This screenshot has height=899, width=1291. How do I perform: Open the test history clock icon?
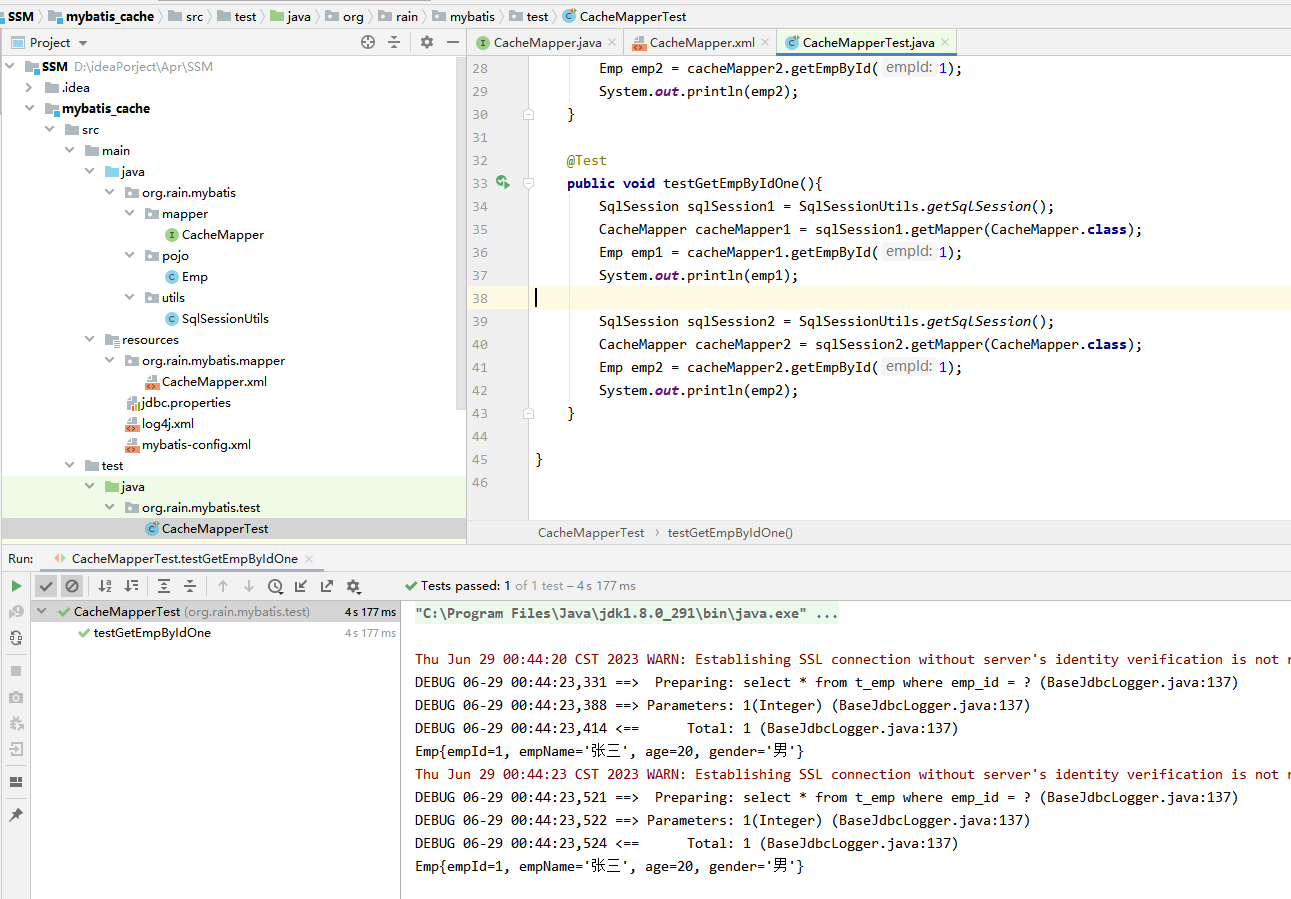[x=275, y=586]
